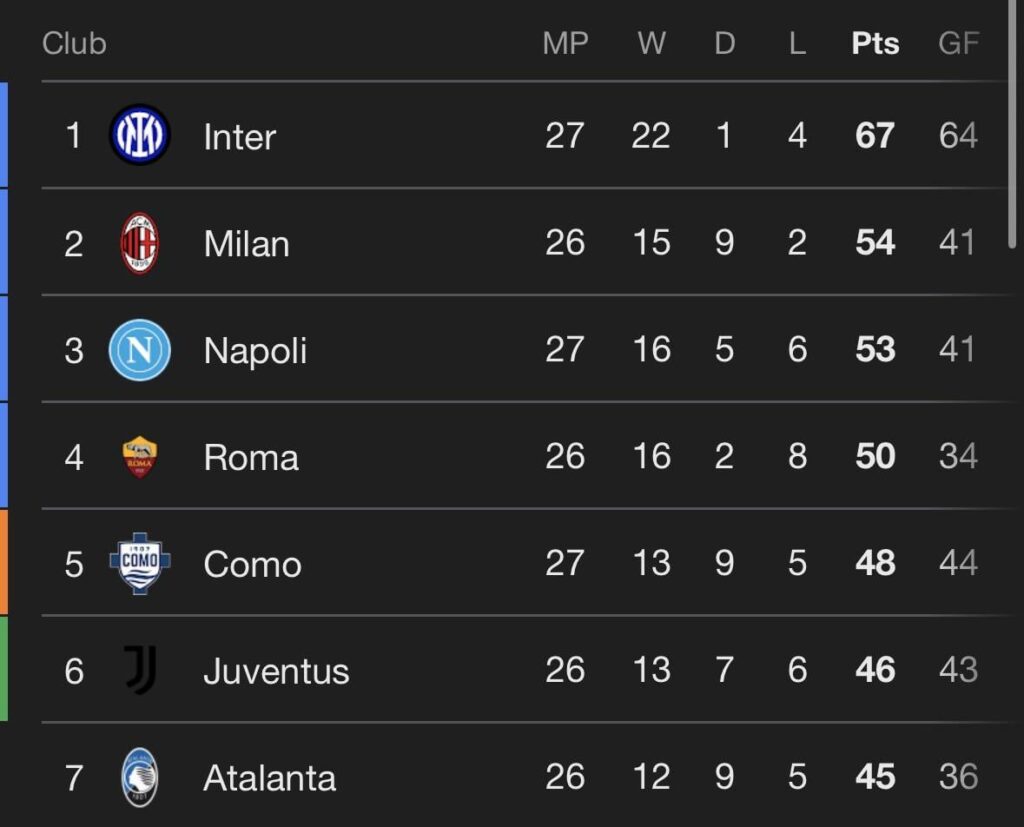Click the GF column header
This screenshot has height=827, width=1024.
[x=959, y=43]
